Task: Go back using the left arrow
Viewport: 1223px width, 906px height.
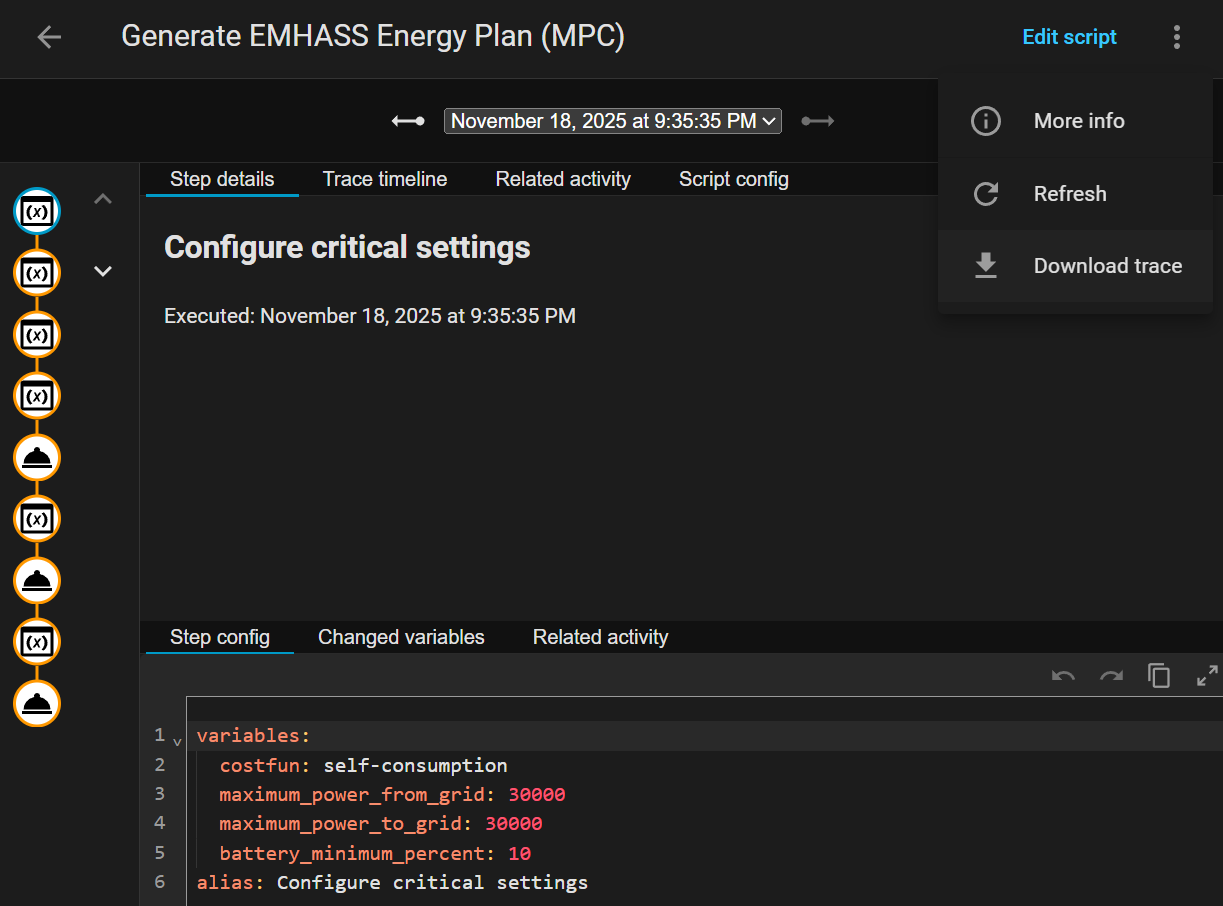Action: pyautogui.click(x=48, y=38)
